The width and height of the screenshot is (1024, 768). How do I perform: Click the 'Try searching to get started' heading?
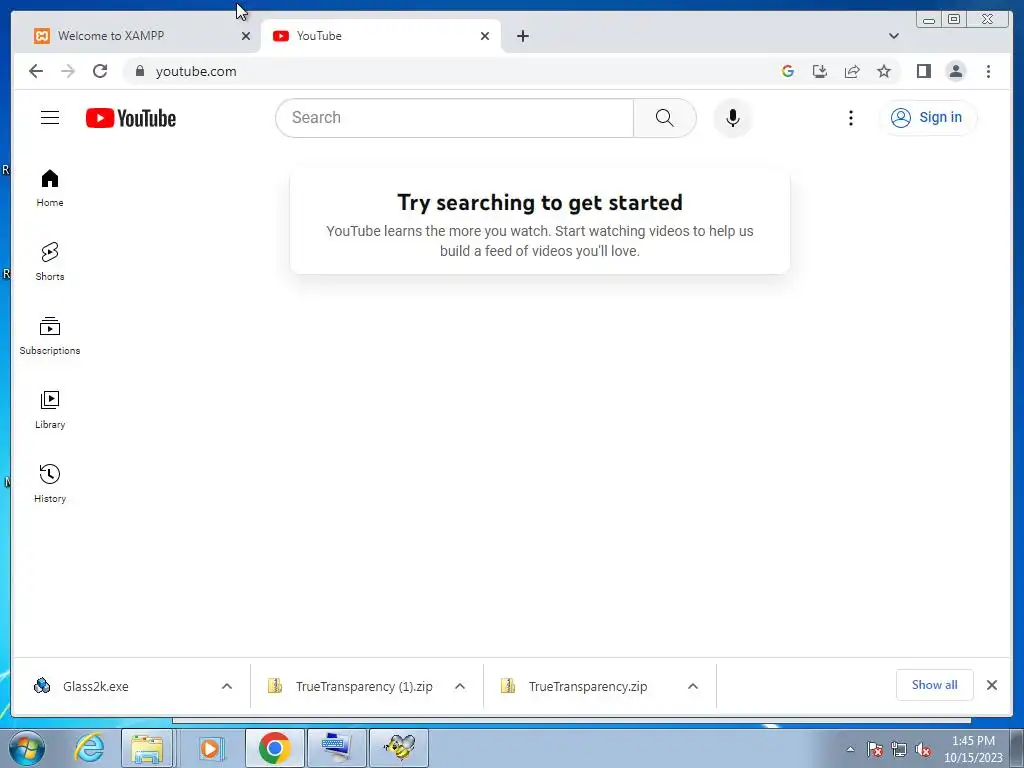539,202
